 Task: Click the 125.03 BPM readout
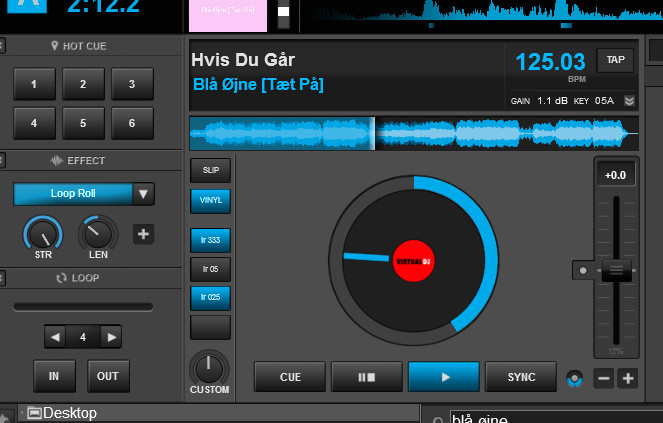click(551, 62)
